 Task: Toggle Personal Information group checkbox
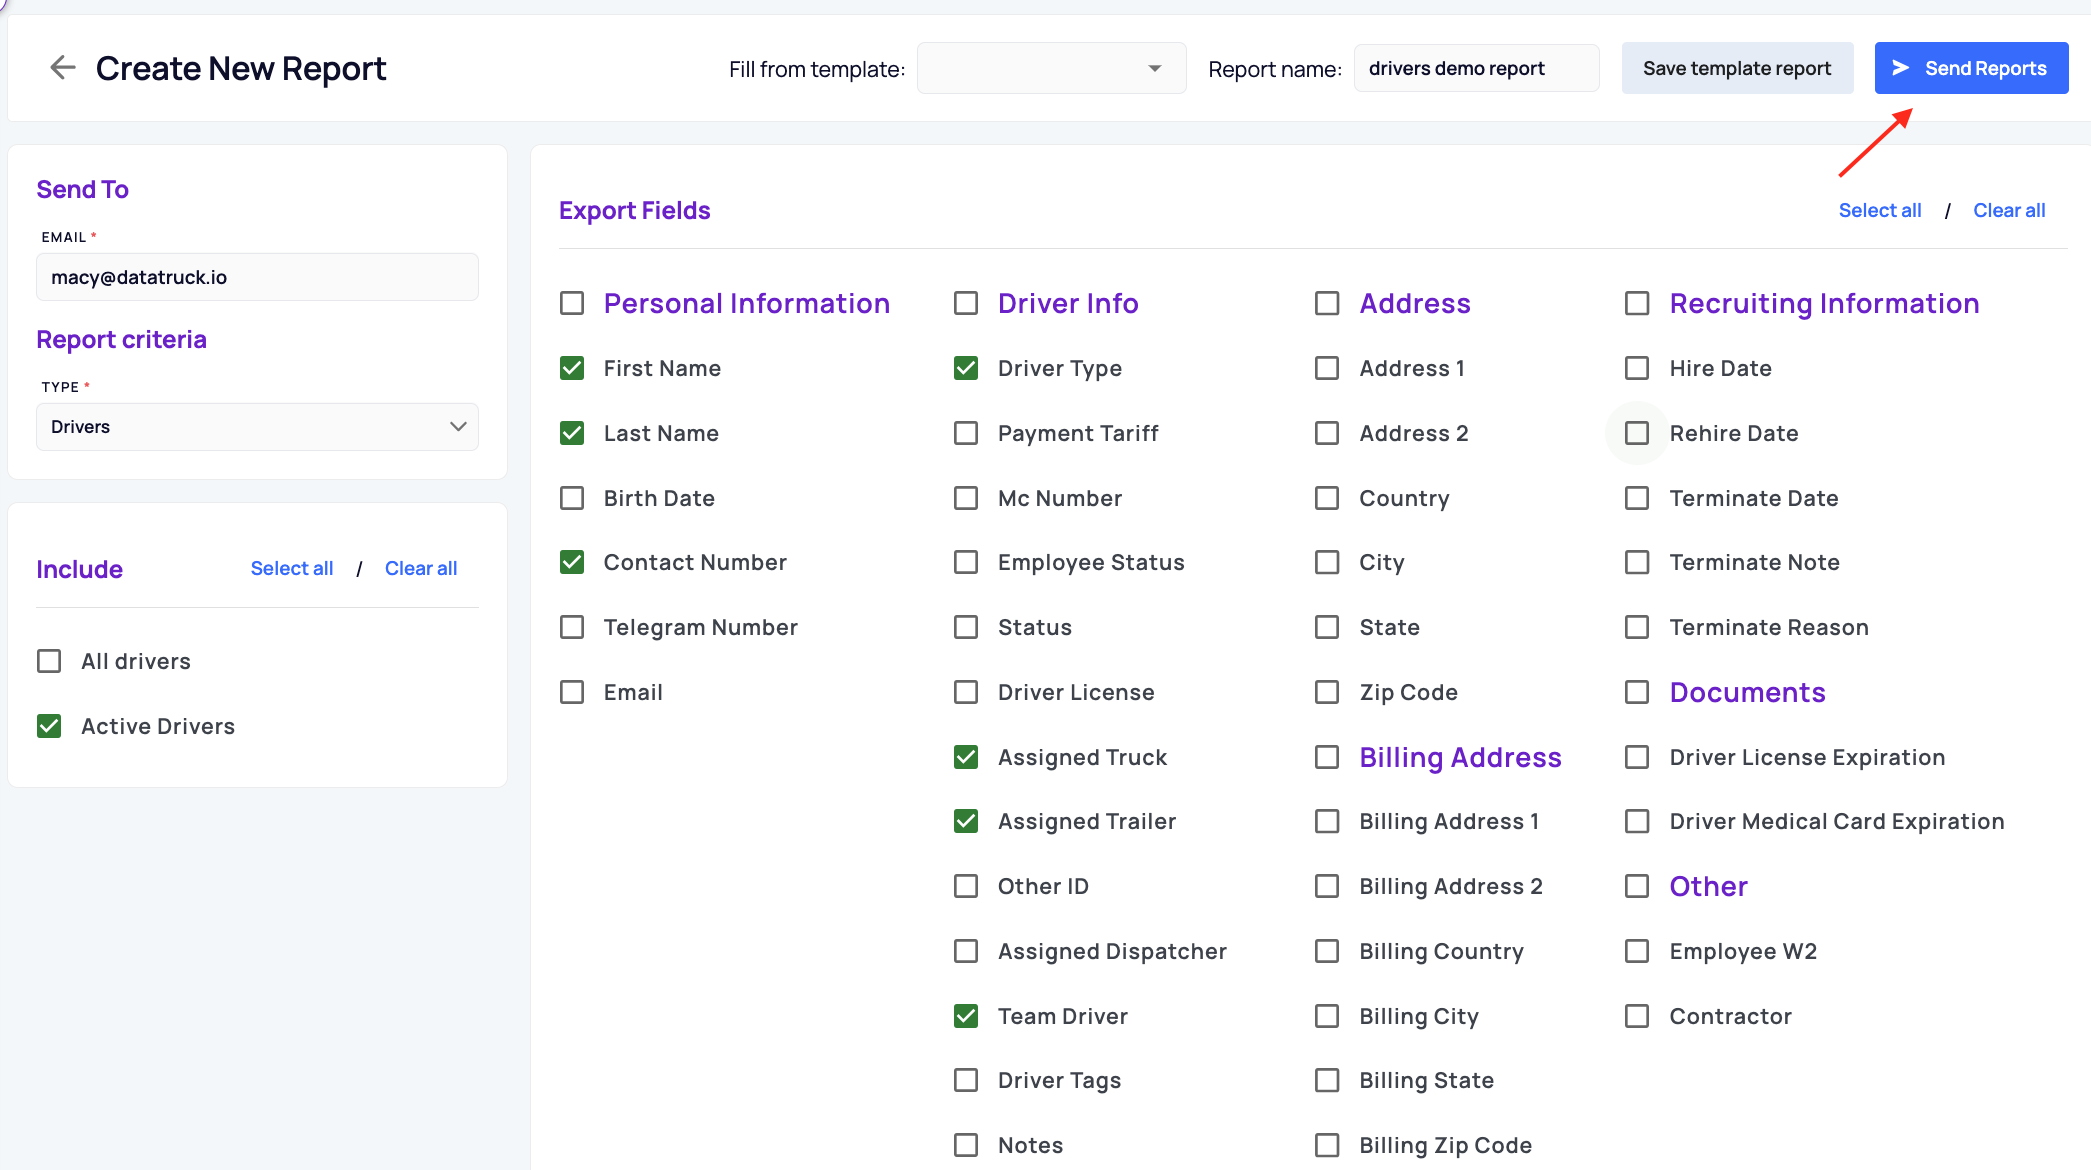point(572,303)
